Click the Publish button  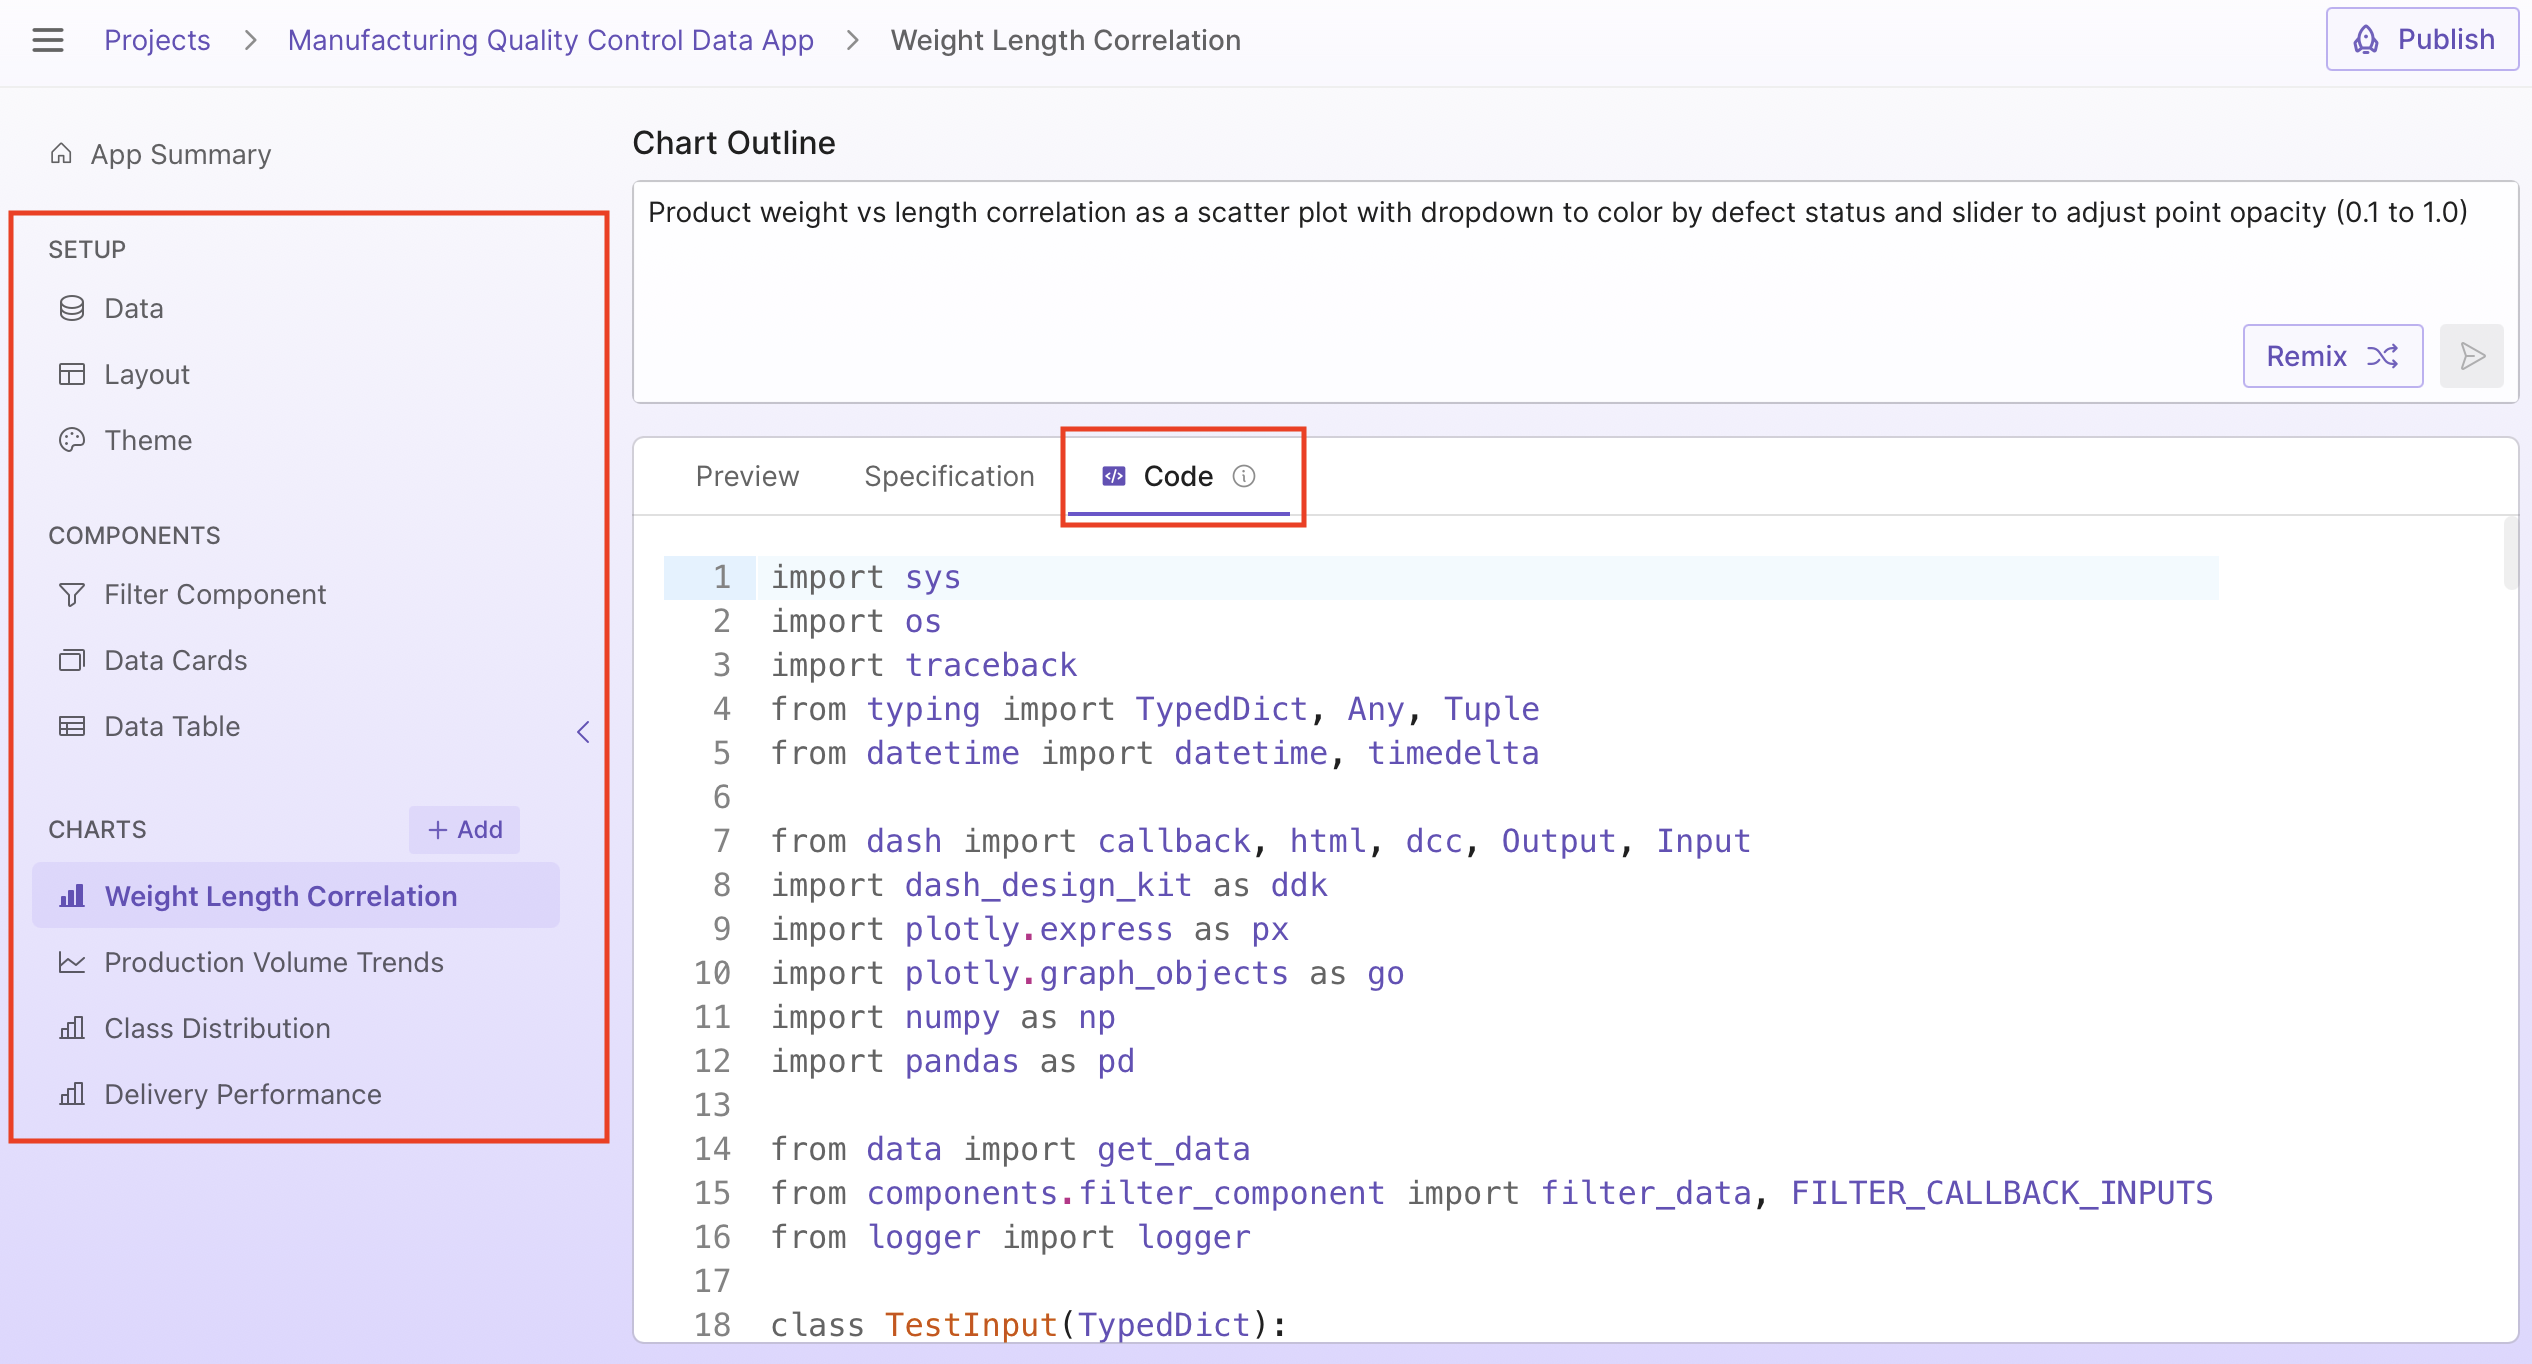[x=2421, y=40]
